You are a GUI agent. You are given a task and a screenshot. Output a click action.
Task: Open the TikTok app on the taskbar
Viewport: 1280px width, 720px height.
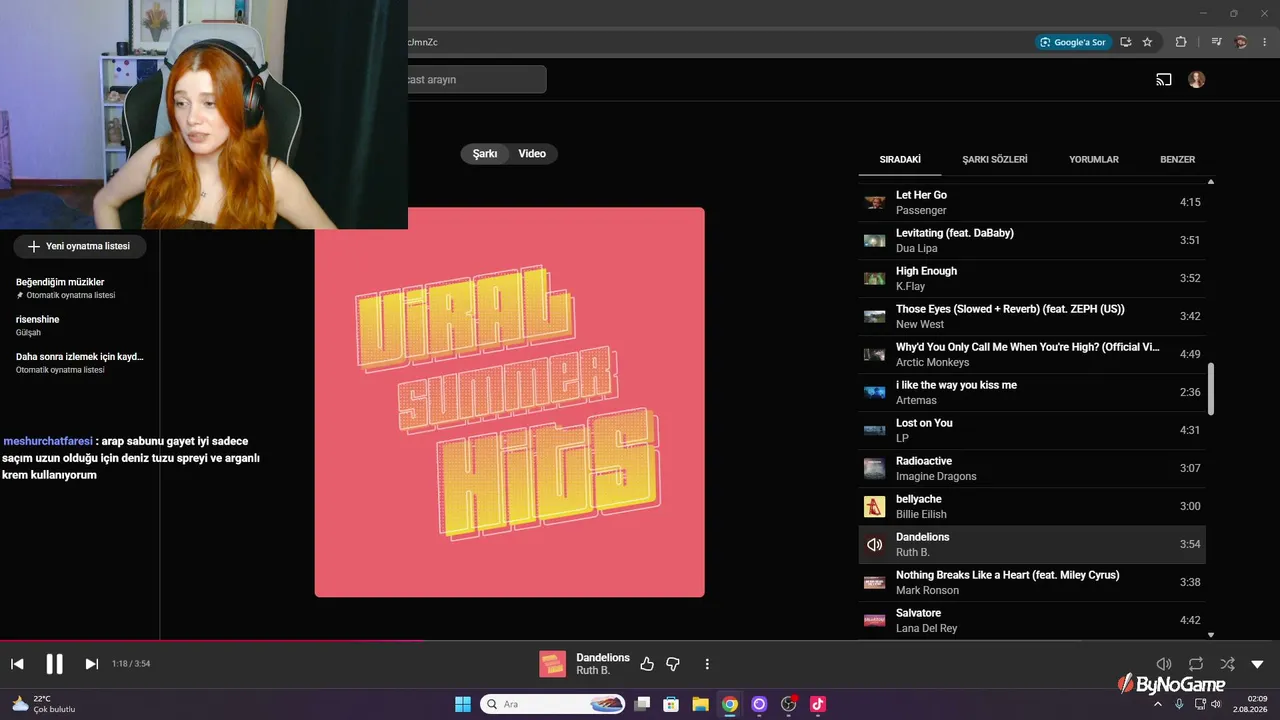(818, 704)
